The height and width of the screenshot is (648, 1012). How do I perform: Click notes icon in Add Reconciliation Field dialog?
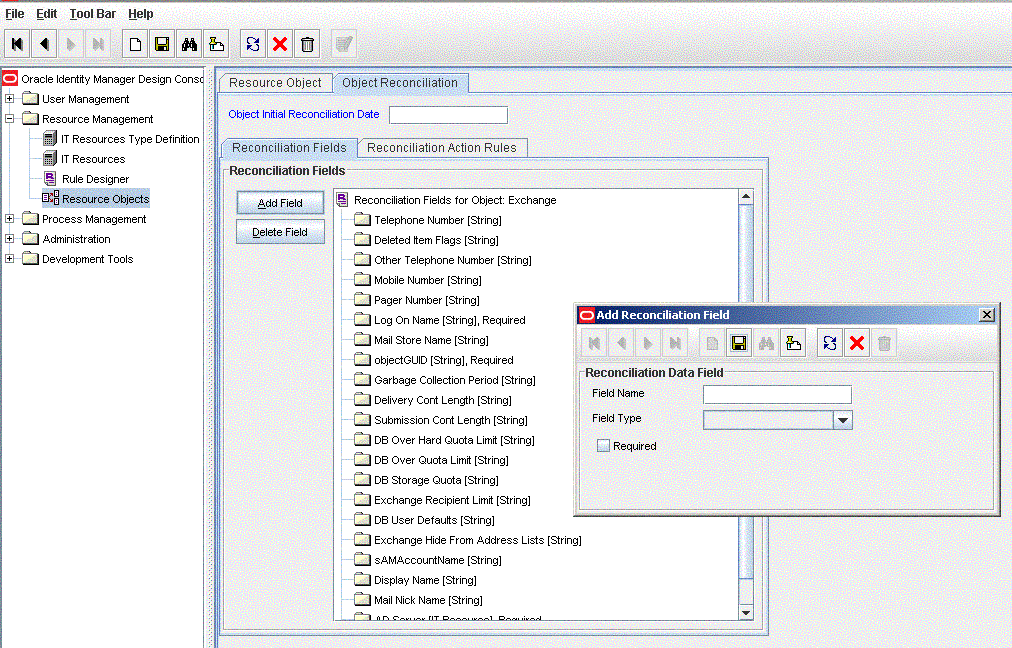[x=793, y=343]
